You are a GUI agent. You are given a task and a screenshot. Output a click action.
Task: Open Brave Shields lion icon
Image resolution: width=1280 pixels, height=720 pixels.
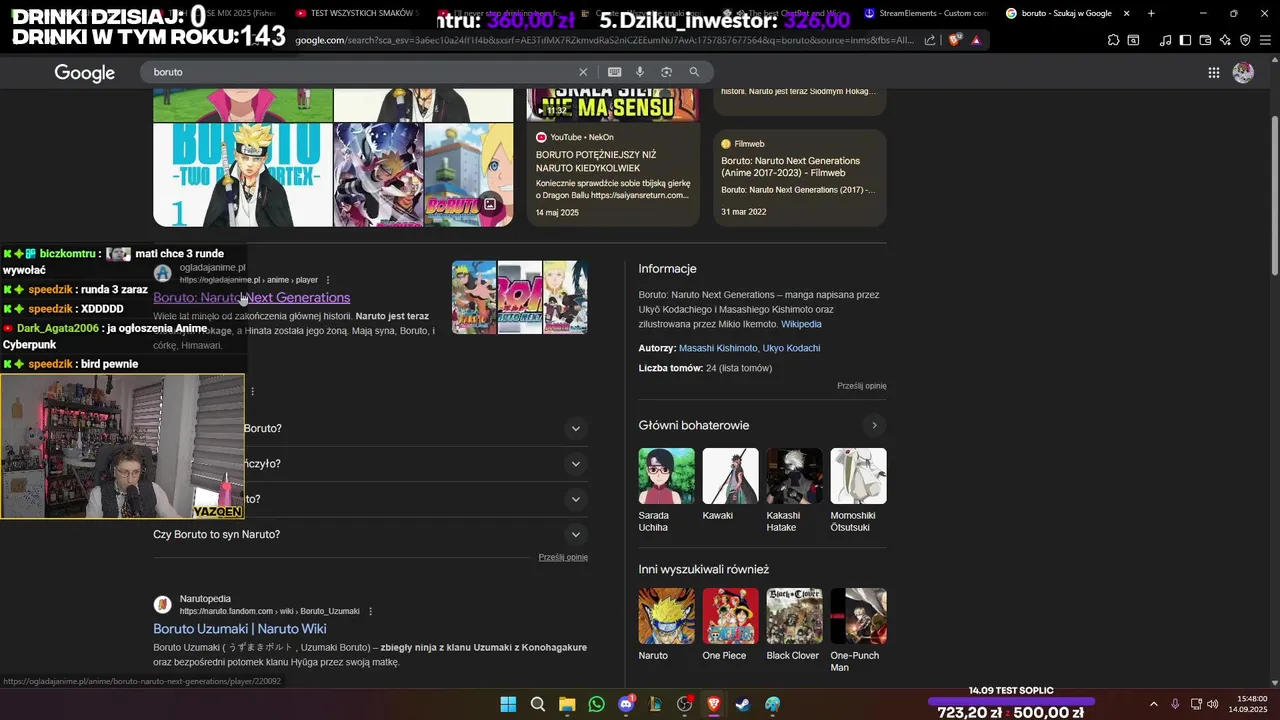[954, 40]
